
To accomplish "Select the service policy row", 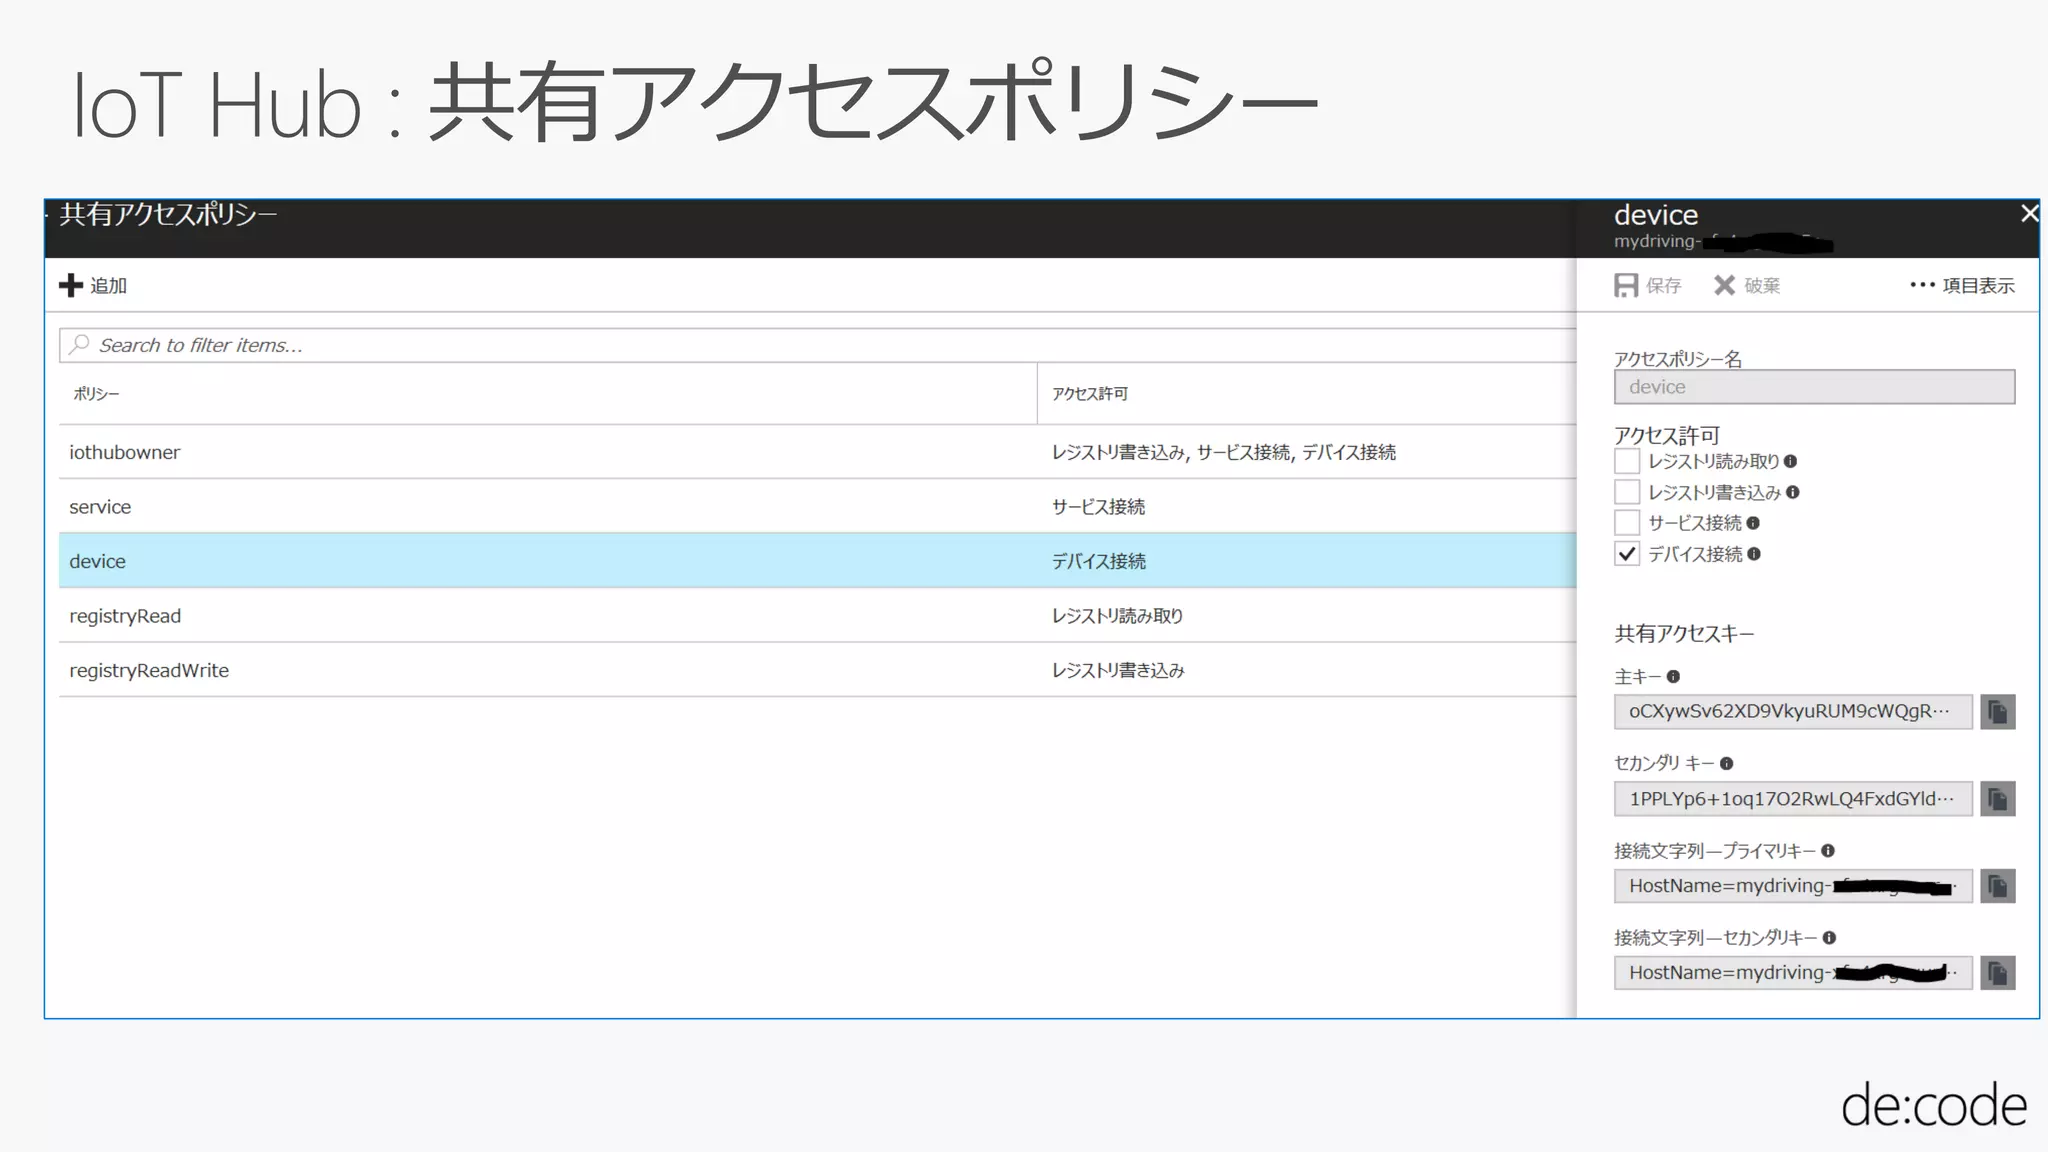I will 100,507.
